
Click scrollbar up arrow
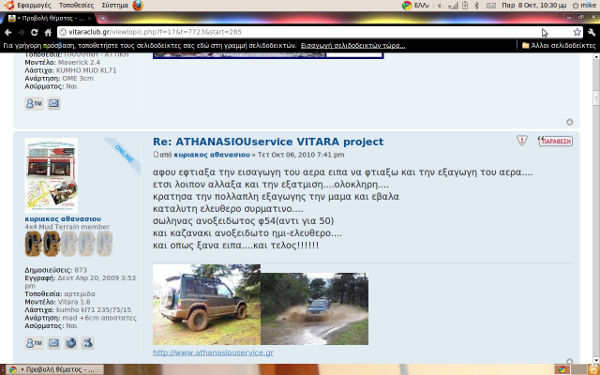click(596, 57)
